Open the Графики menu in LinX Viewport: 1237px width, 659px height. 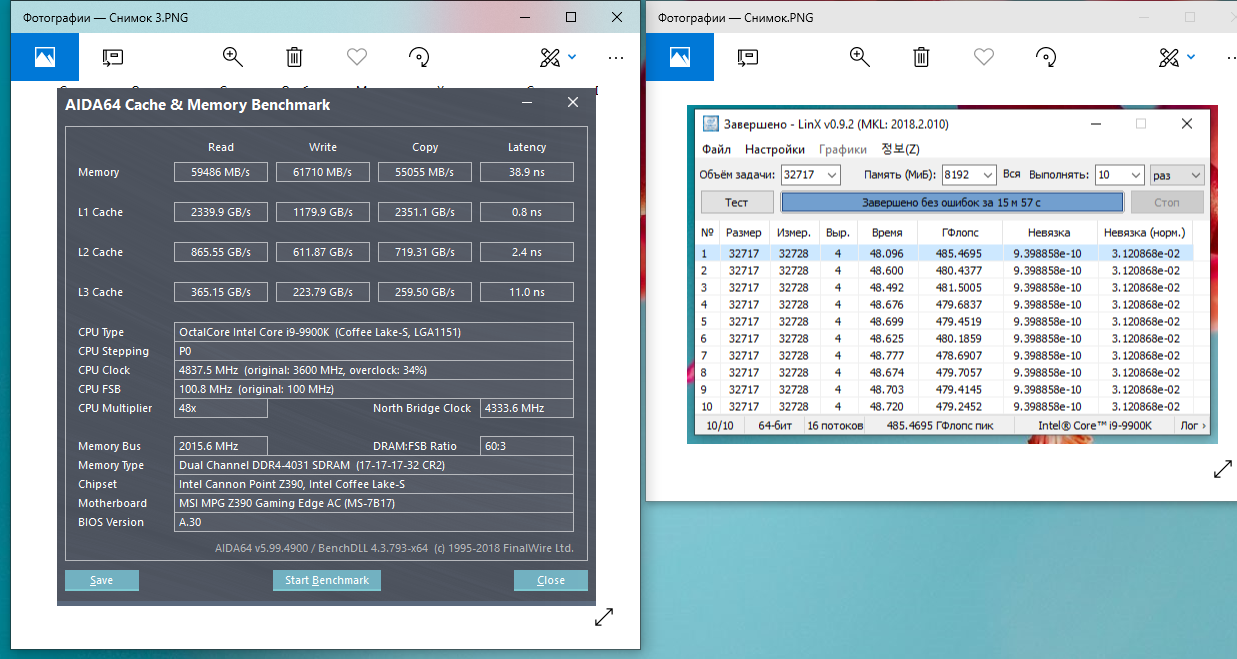click(843, 149)
